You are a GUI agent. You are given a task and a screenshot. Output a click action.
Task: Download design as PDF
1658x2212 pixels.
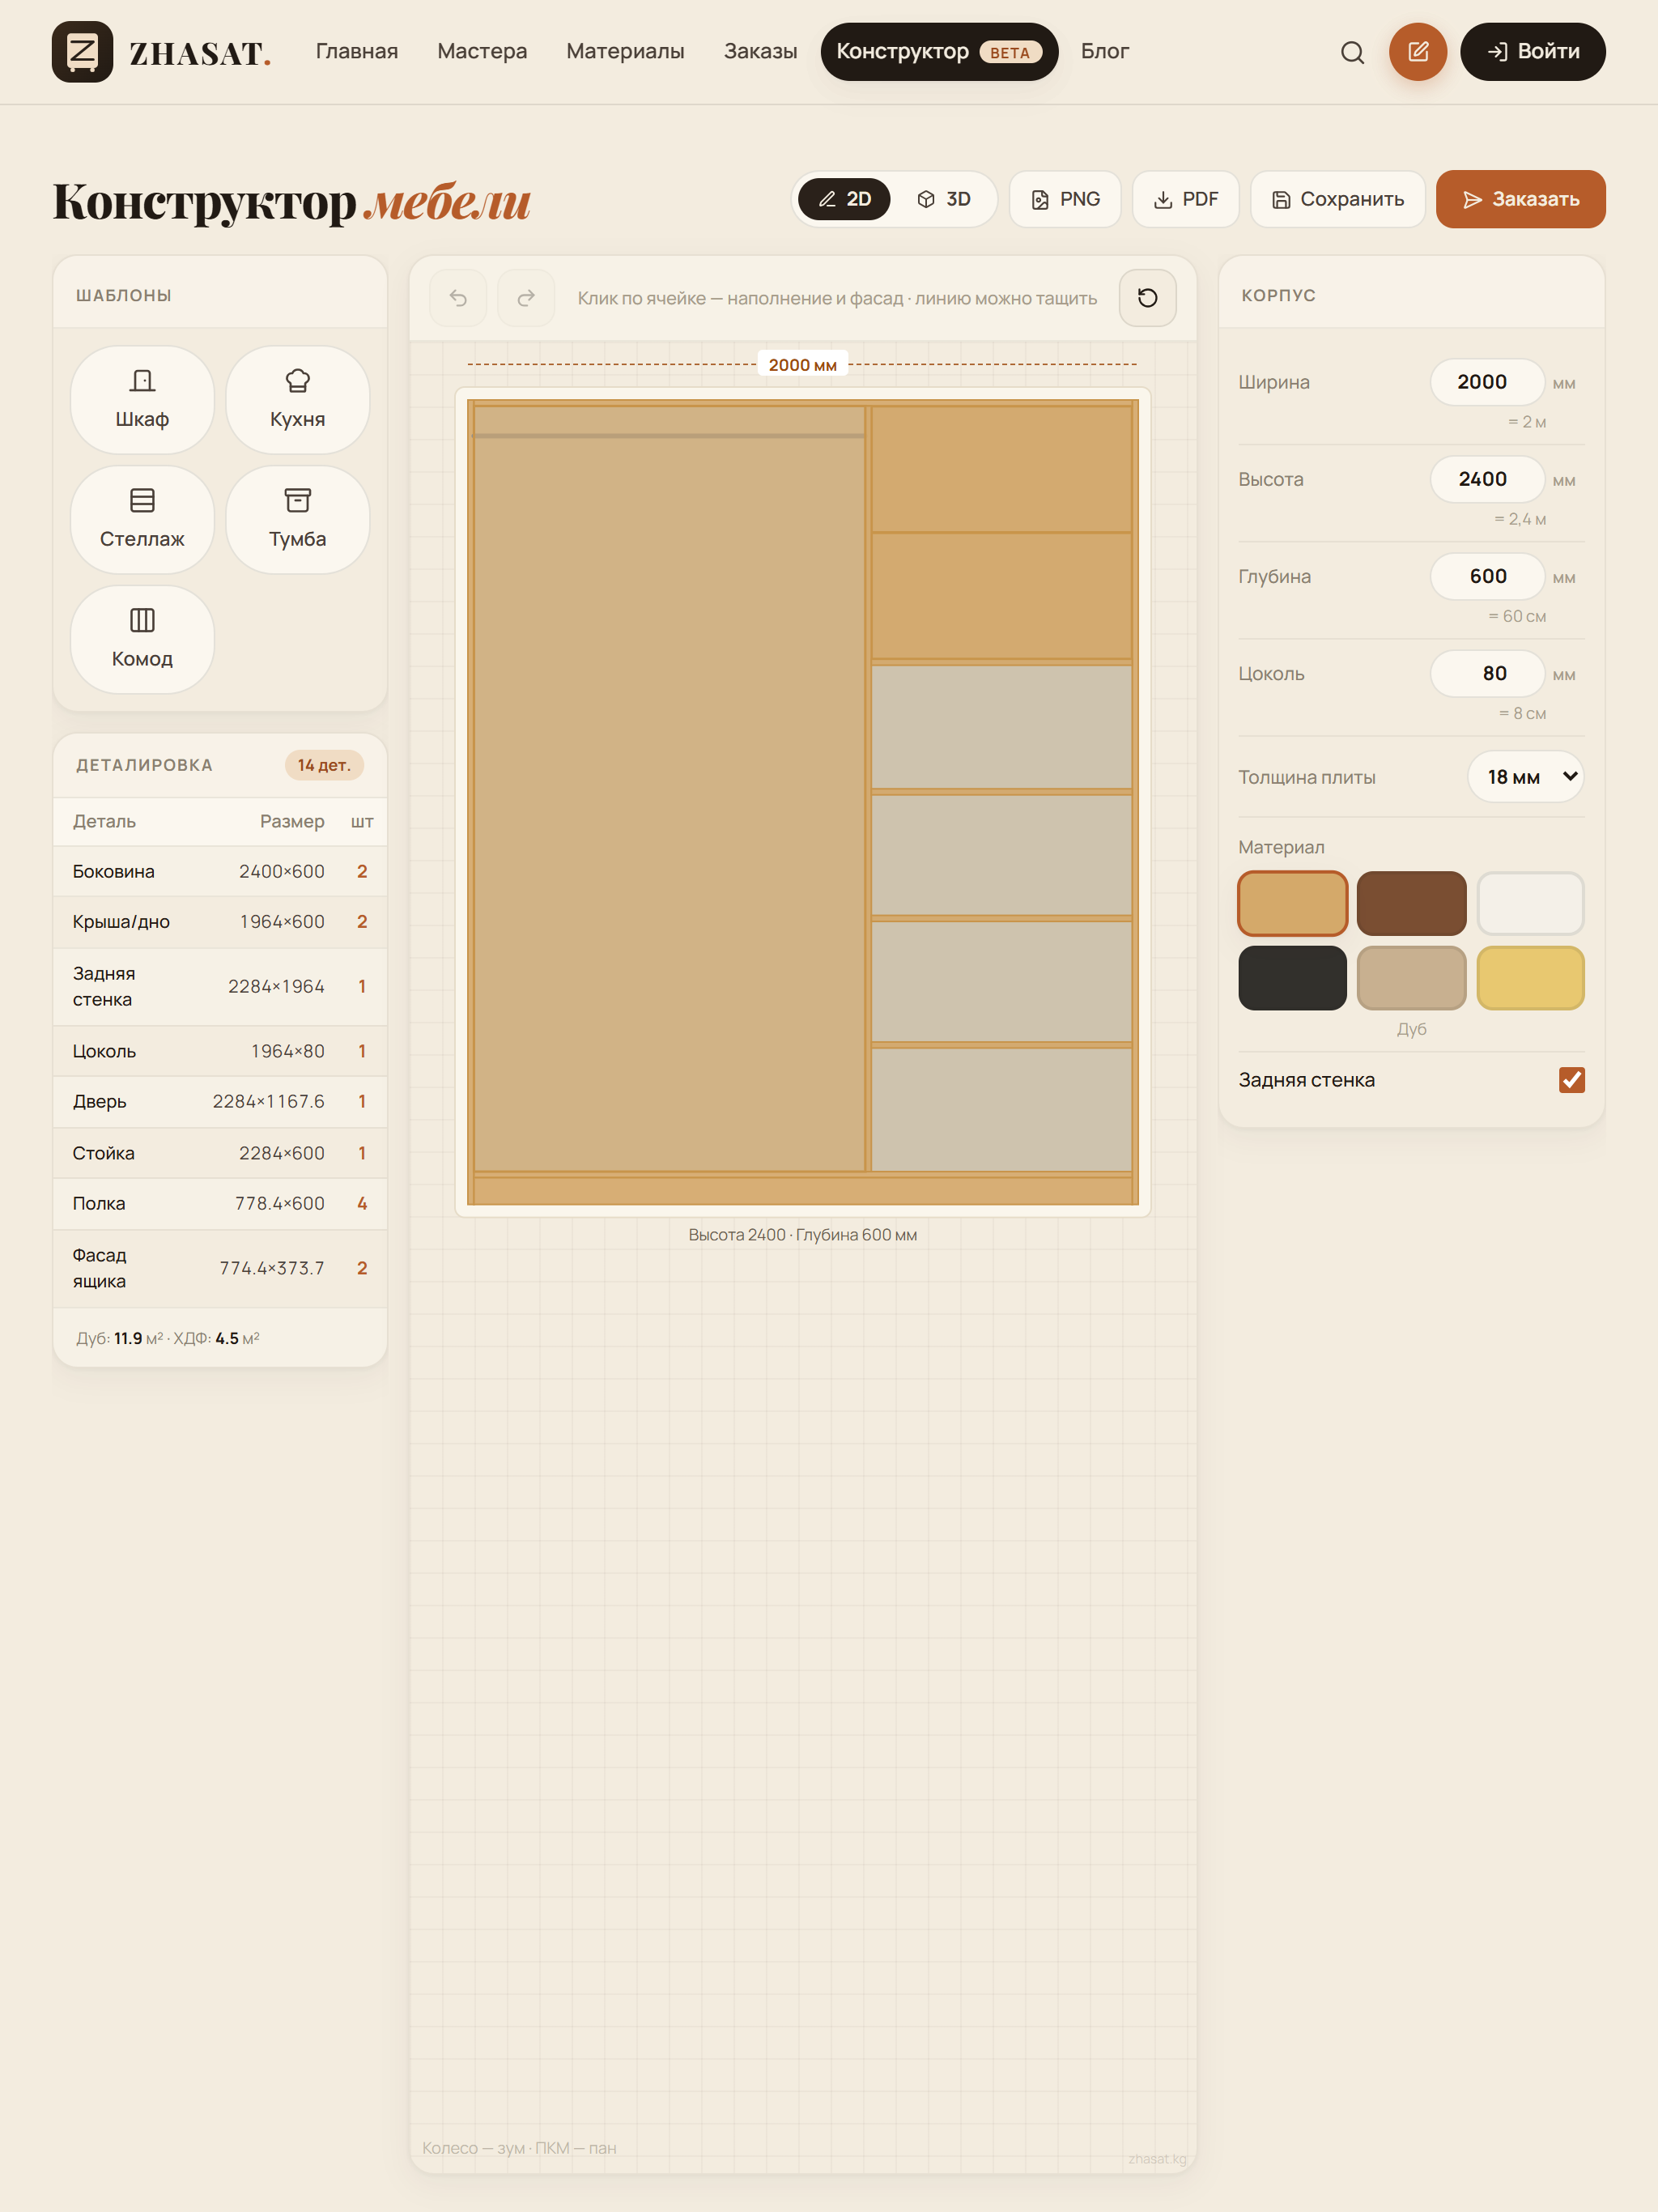1185,199
